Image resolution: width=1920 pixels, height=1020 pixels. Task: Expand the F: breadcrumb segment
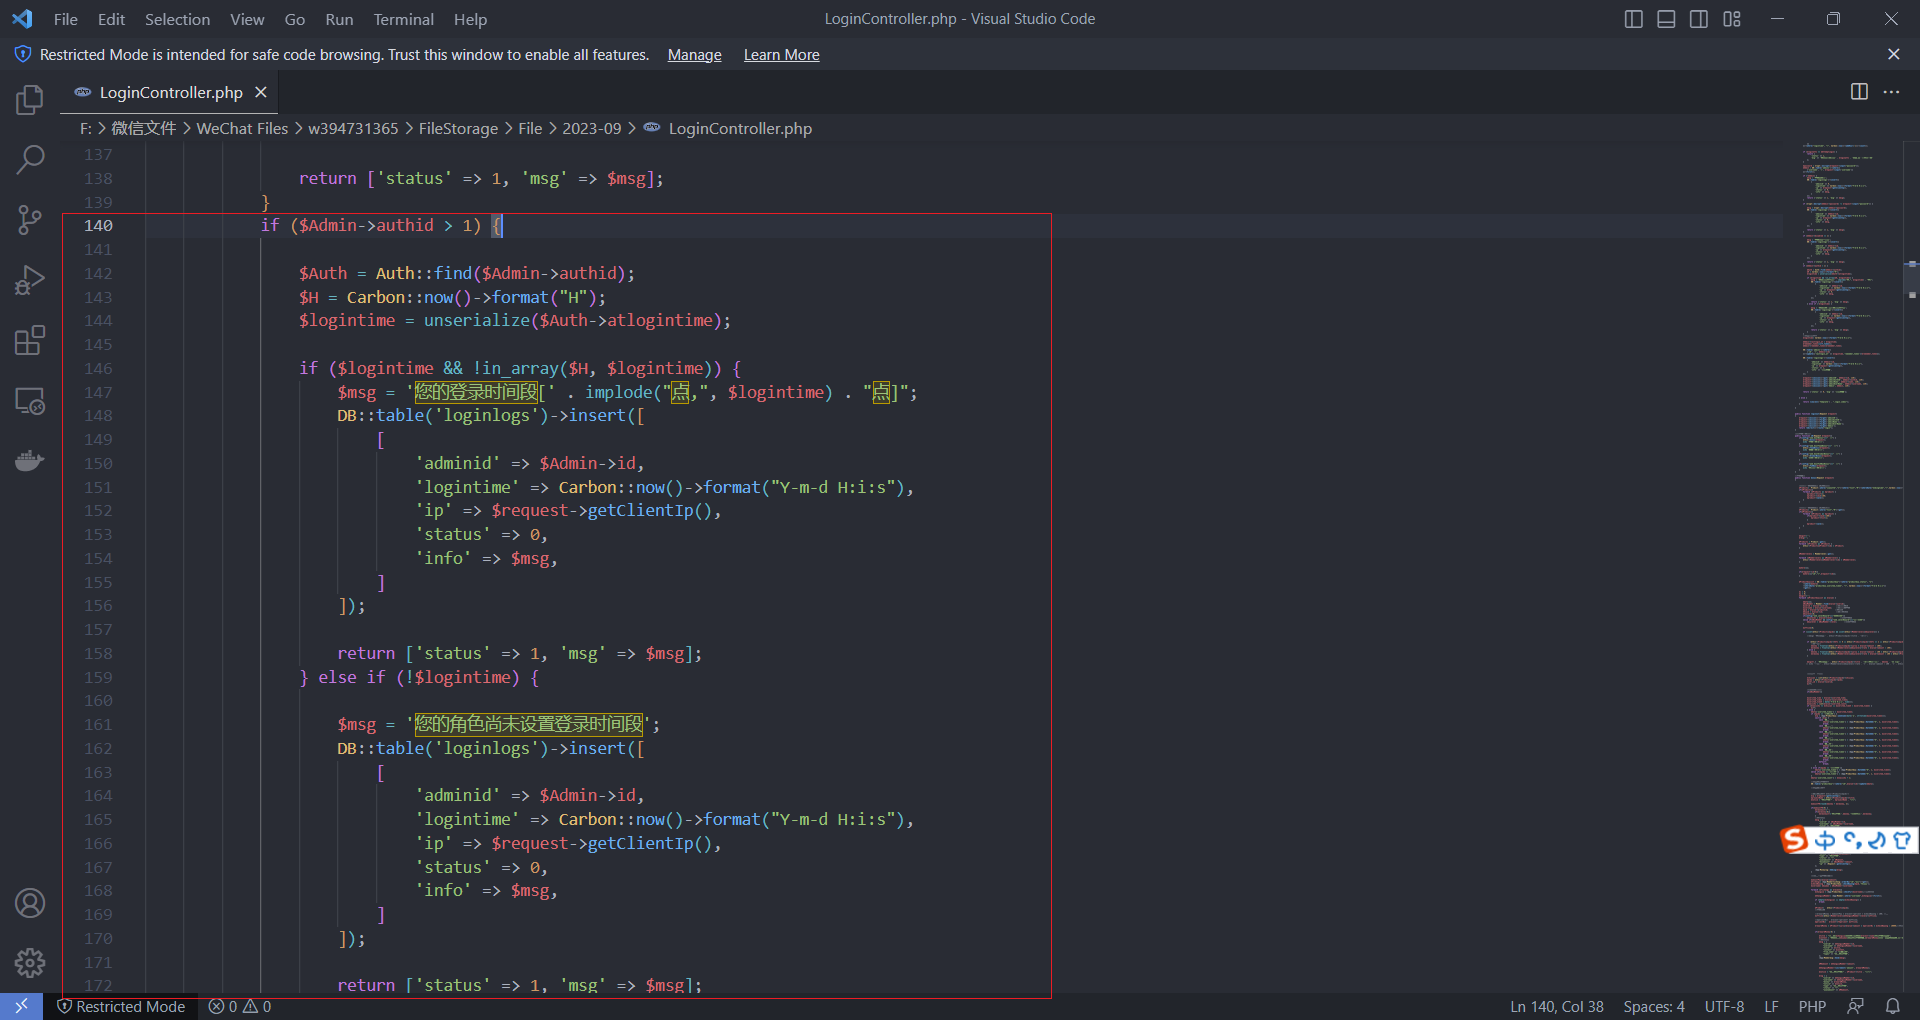[85, 128]
